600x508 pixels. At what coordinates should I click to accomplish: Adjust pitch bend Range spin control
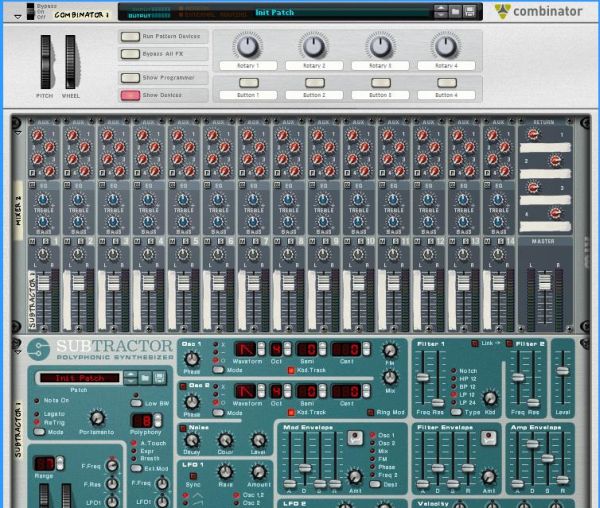[x=60, y=463]
